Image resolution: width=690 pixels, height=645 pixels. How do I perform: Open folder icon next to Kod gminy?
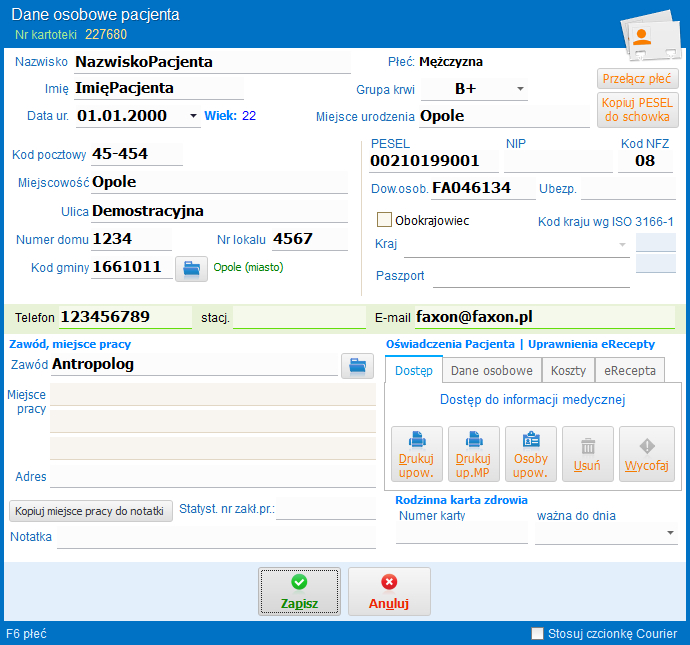[191, 268]
